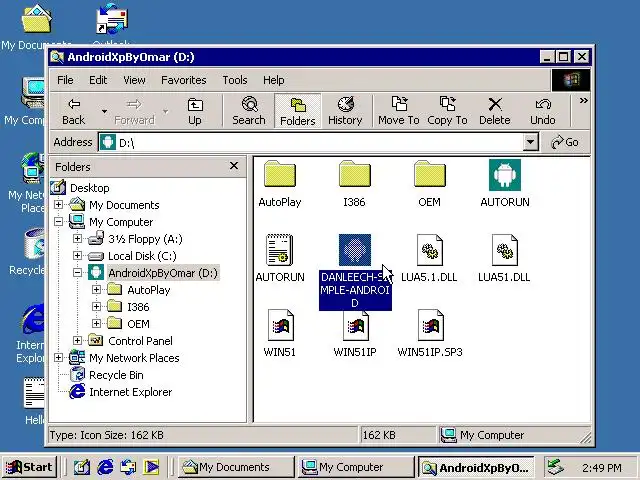Expand Control Panel tree node
This screenshot has width=640, height=480.
77,340
